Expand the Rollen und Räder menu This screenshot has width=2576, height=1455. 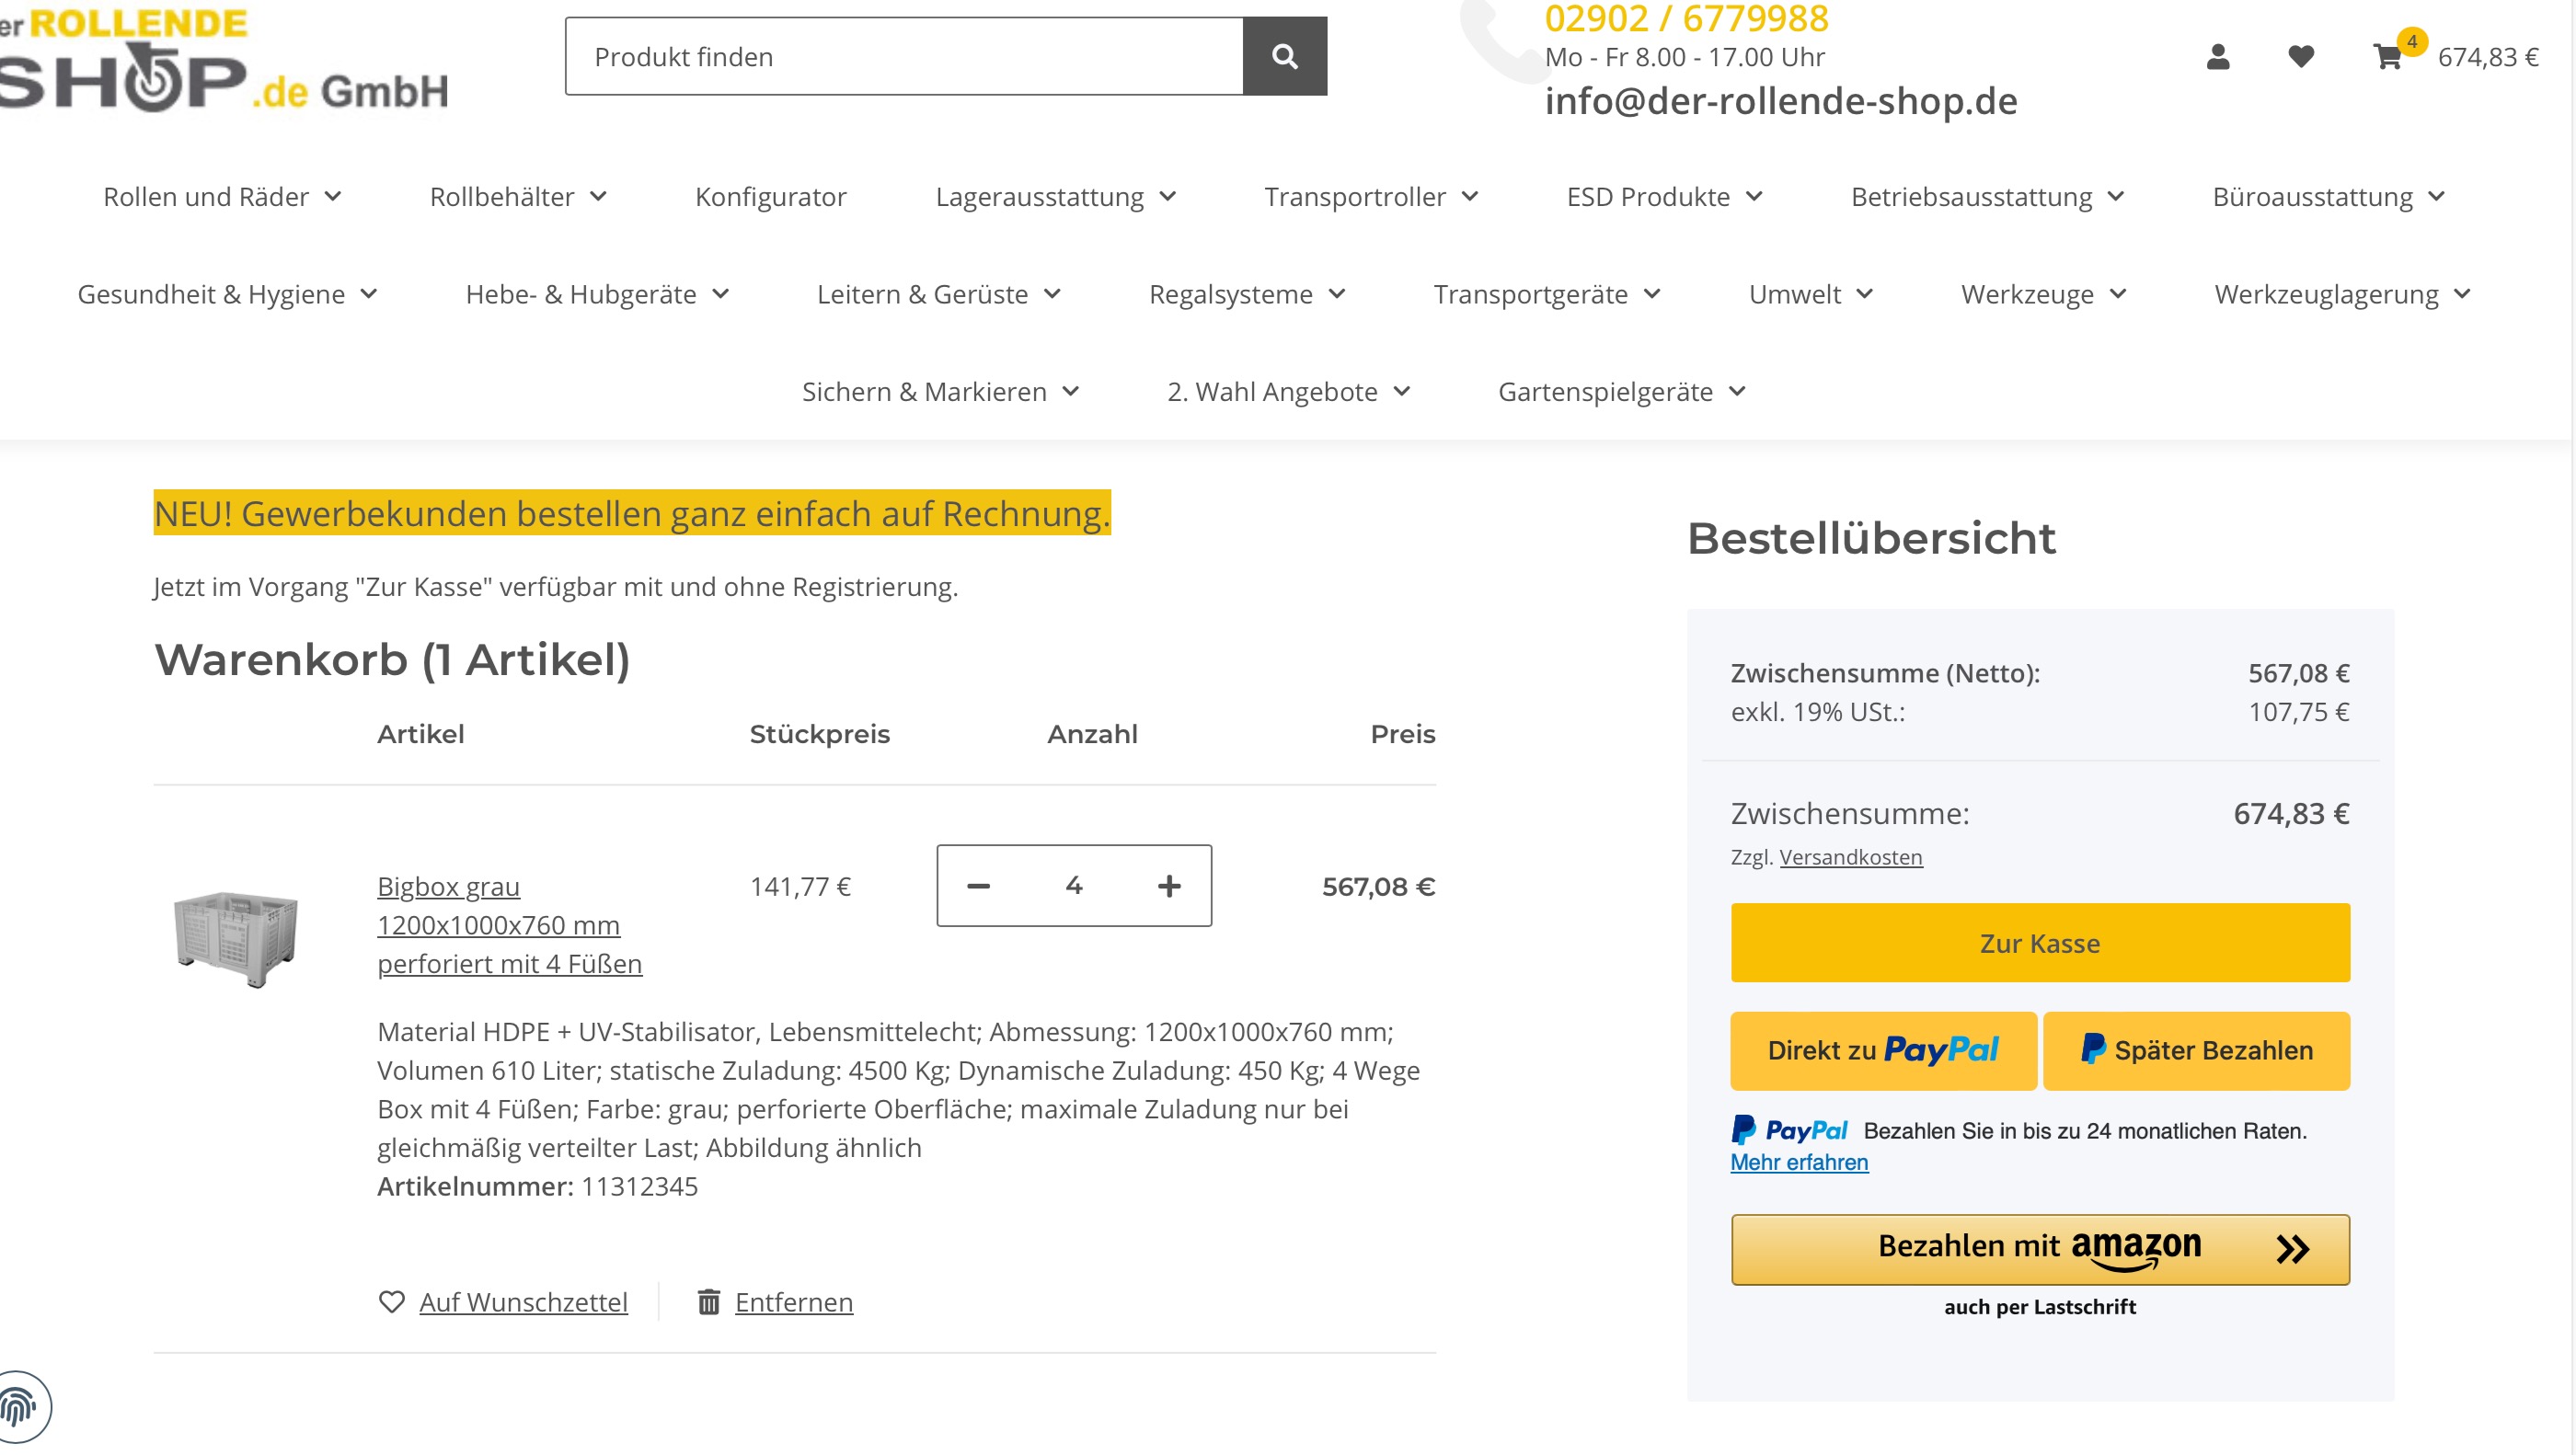(x=222, y=197)
